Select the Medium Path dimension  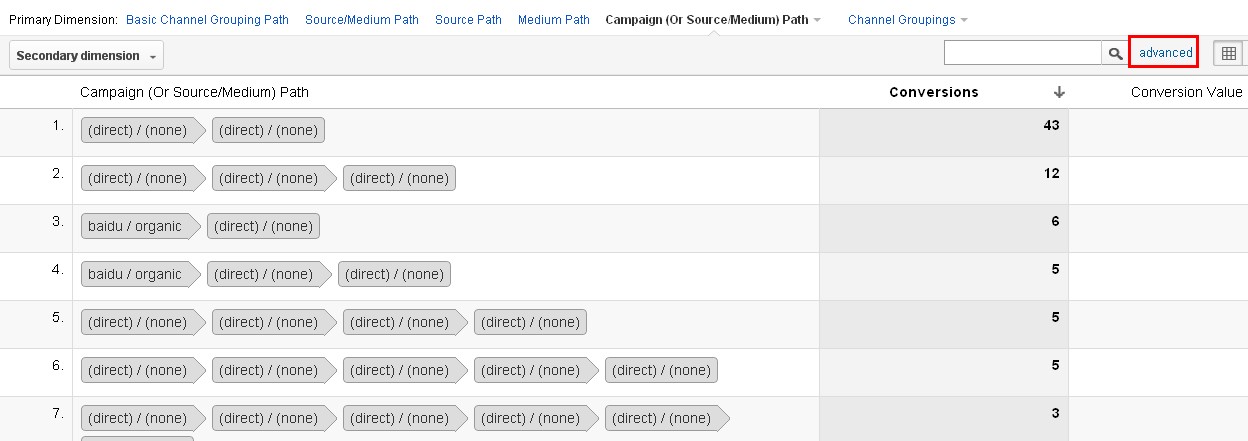554,20
